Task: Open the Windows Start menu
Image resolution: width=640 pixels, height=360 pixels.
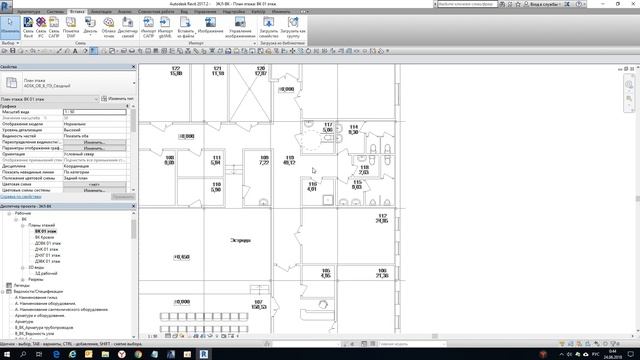Action: [x=7, y=354]
